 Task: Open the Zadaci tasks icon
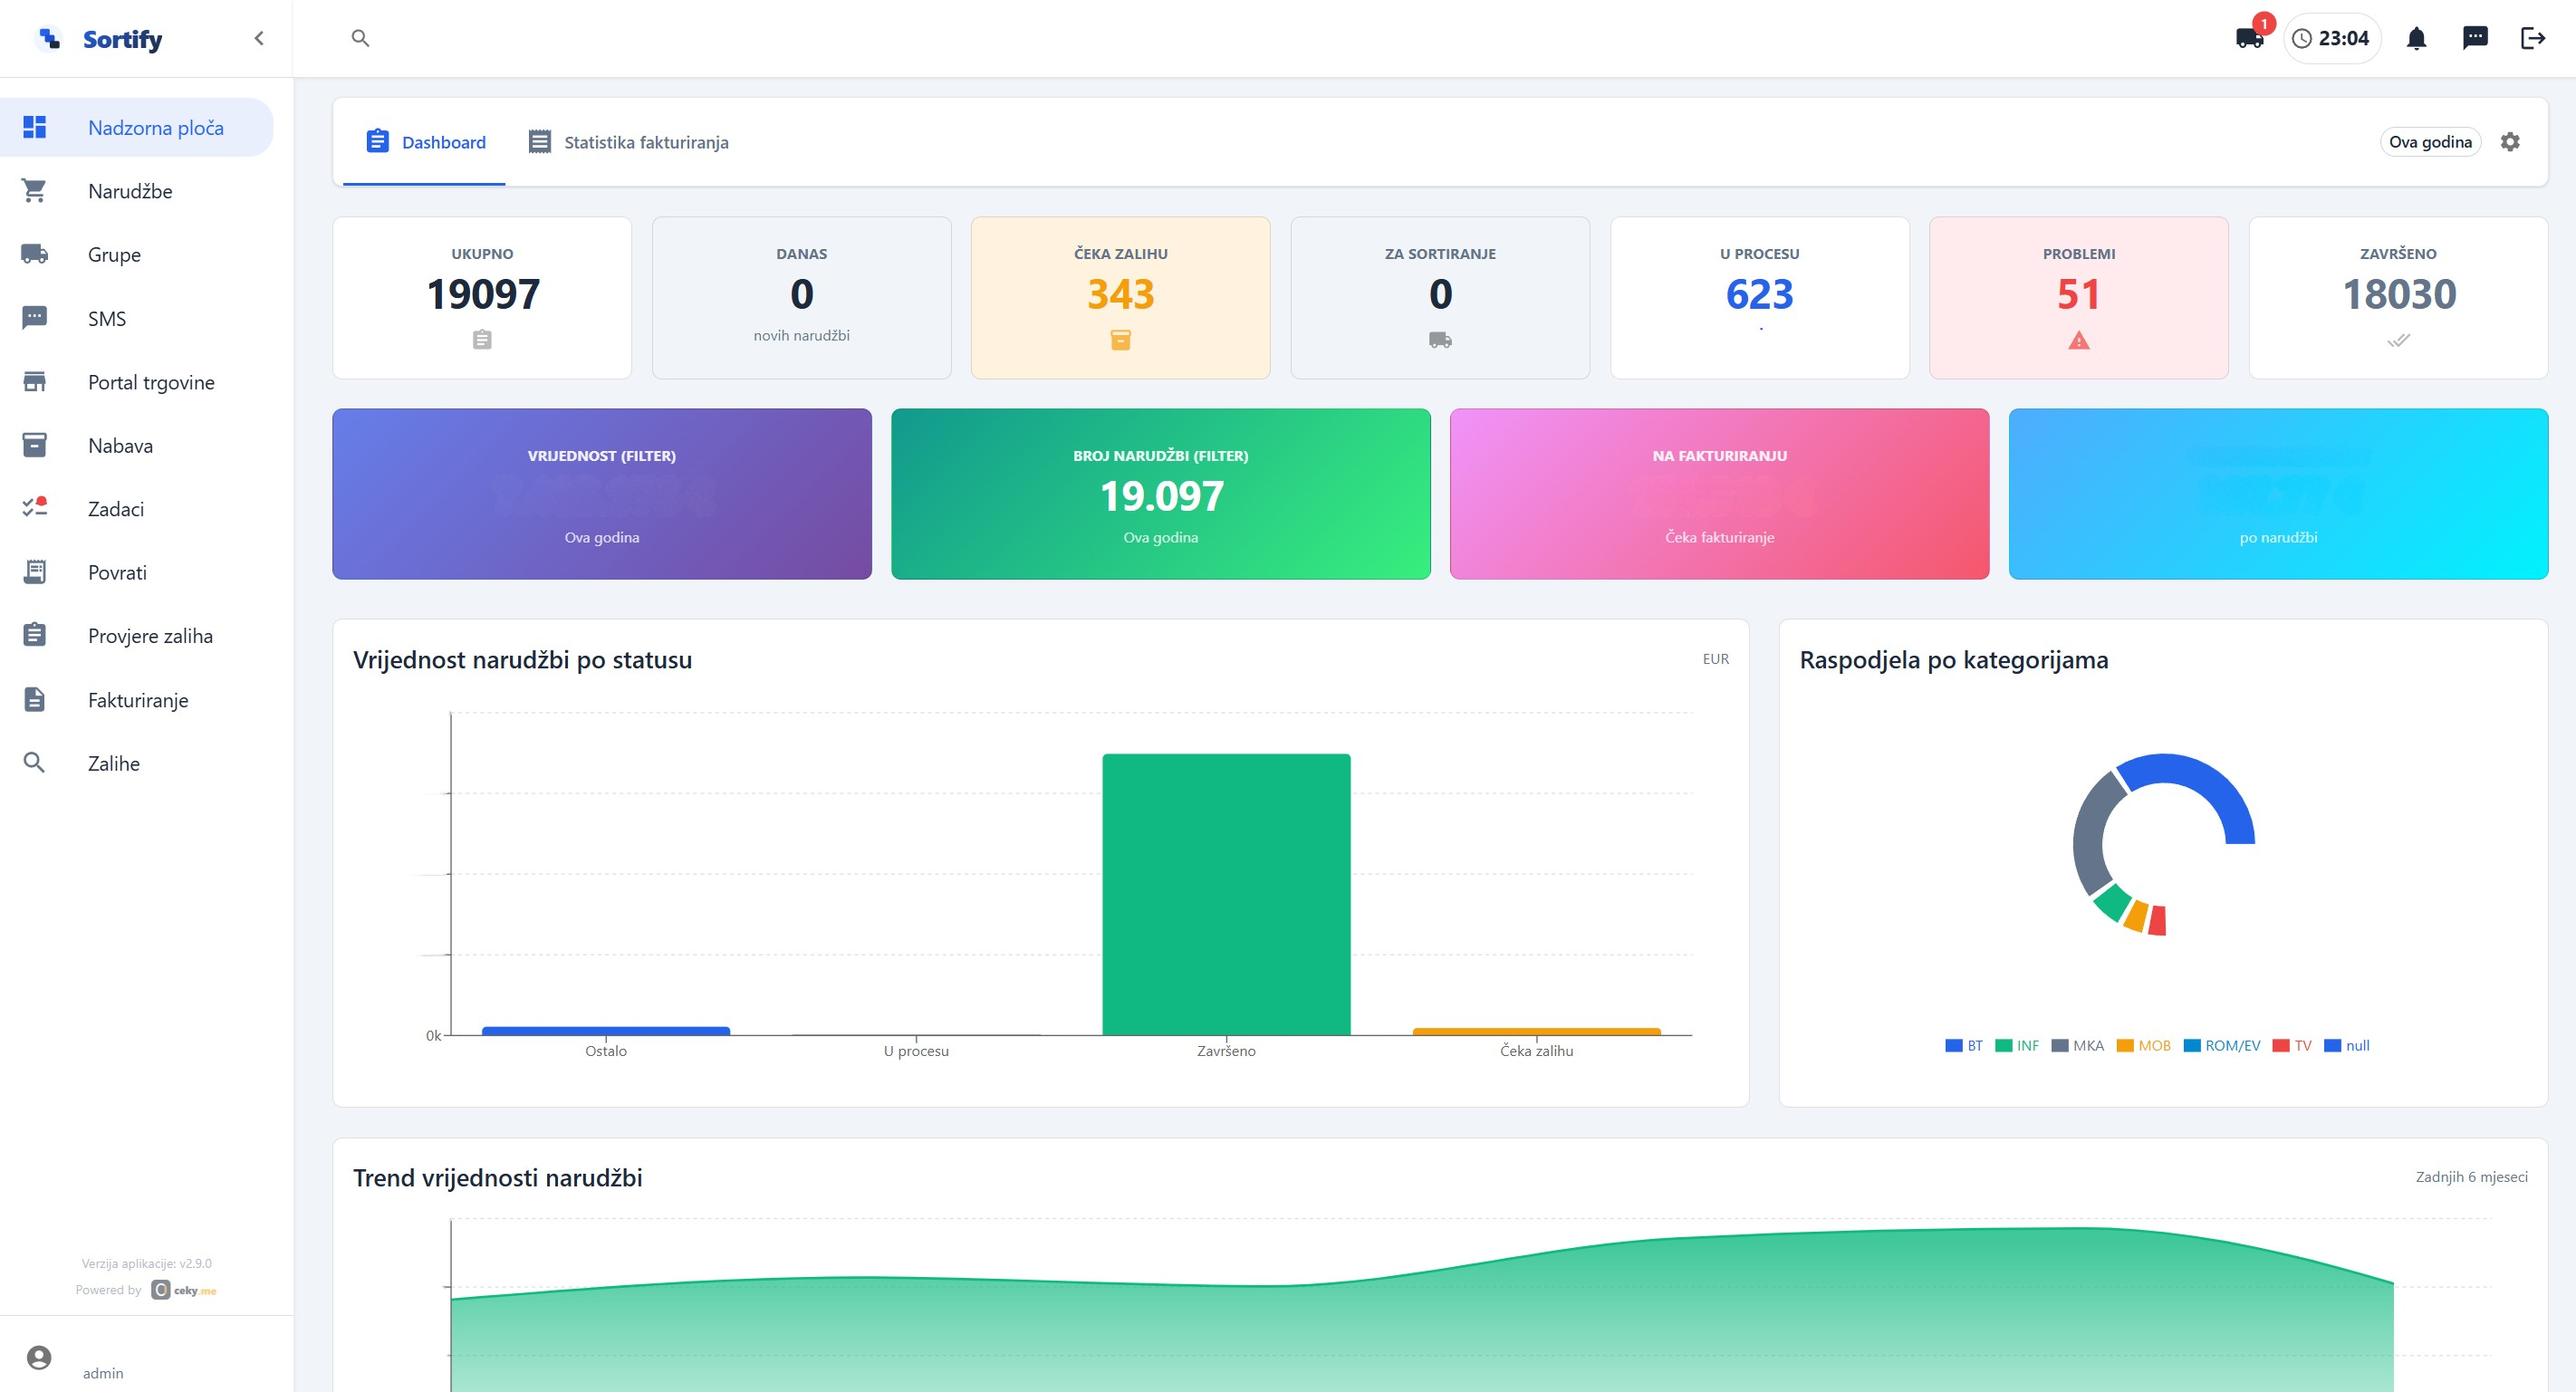(x=34, y=508)
